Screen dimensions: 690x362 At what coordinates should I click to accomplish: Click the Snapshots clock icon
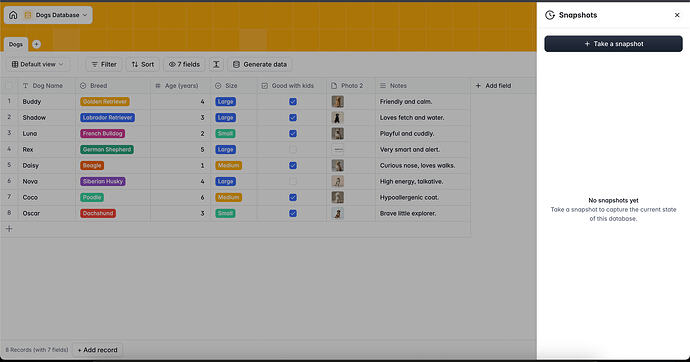tap(550, 15)
